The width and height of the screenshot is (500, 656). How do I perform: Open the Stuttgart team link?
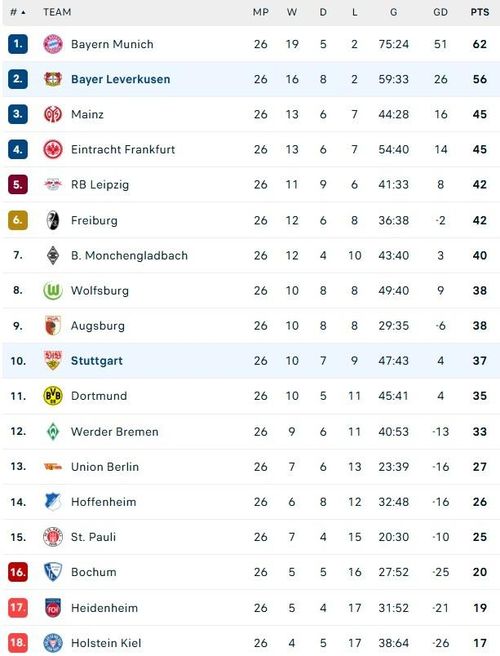pyautogui.click(x=97, y=361)
